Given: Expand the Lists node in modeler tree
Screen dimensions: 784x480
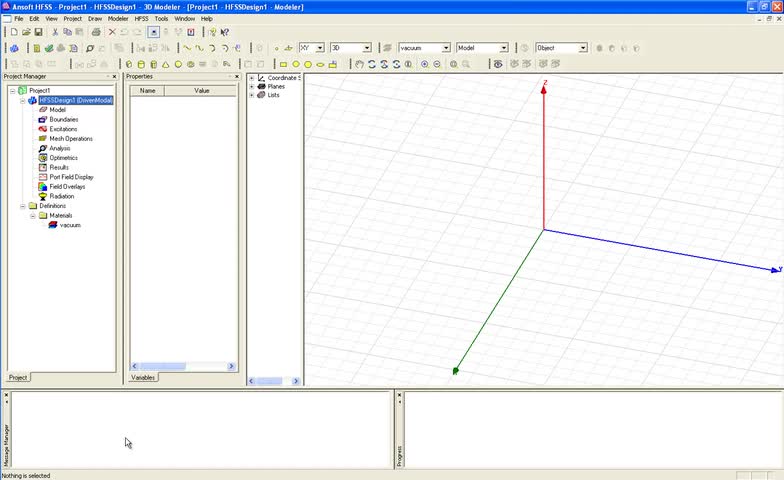Looking at the screenshot, I should [x=252, y=95].
